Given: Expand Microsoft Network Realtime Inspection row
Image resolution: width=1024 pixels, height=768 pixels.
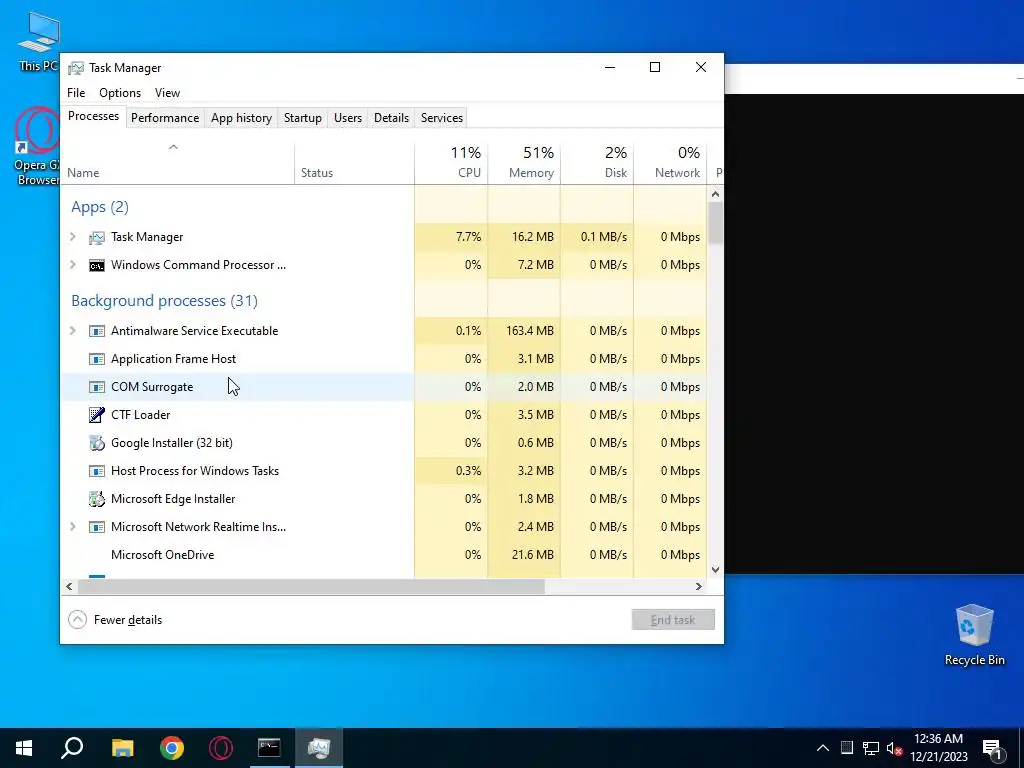Looking at the screenshot, I should (72, 527).
